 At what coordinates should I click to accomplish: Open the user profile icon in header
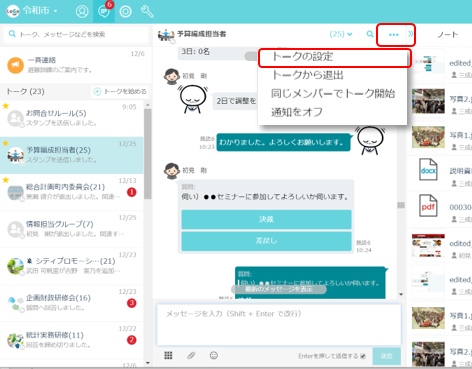click(82, 11)
